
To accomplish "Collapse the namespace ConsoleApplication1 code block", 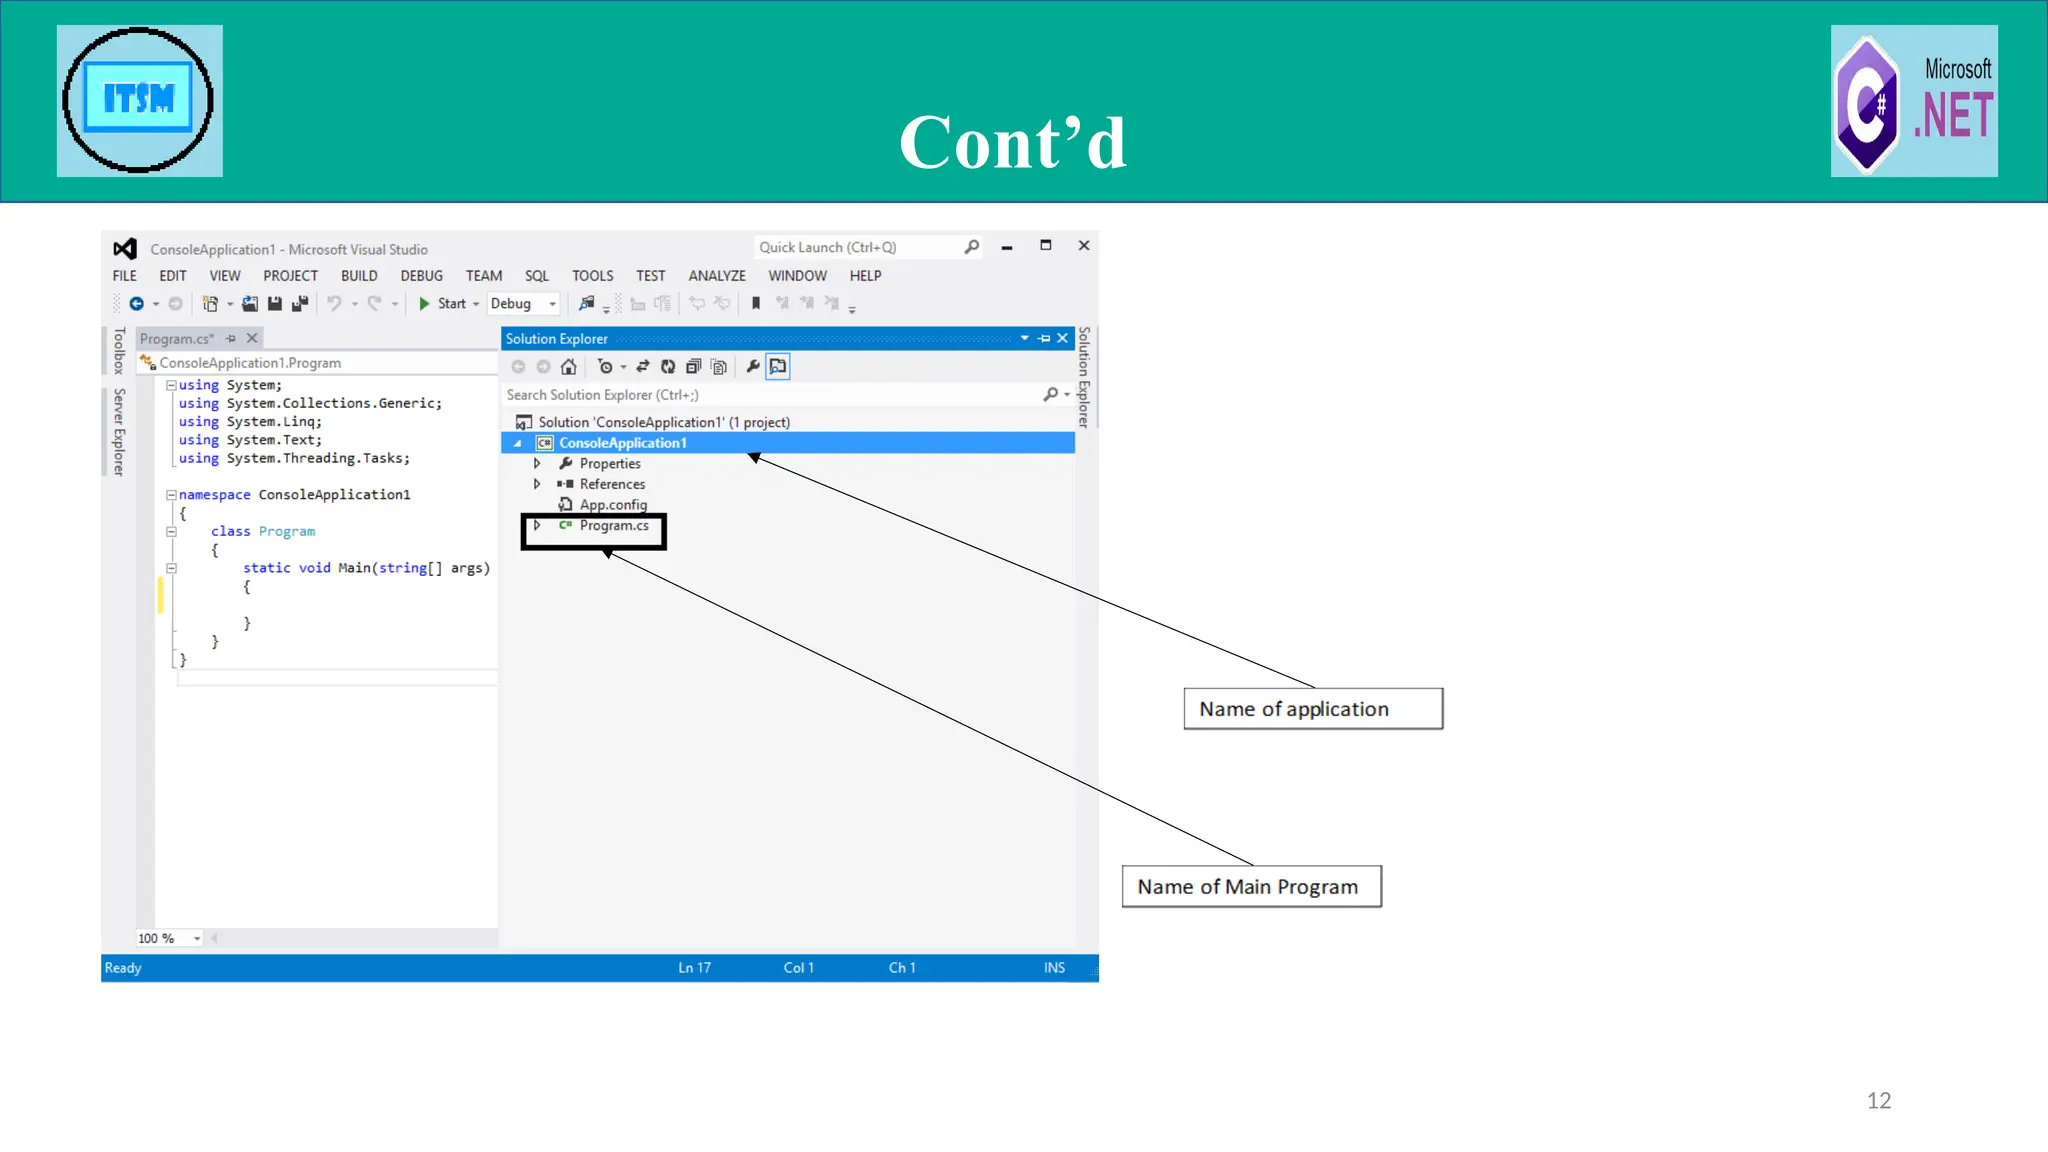I will coord(171,495).
